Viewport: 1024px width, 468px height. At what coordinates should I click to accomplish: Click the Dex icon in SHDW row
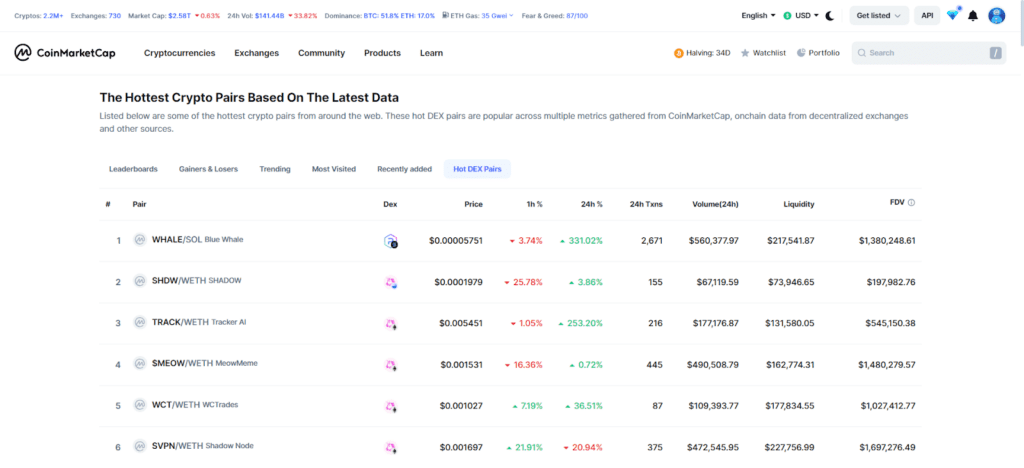[x=391, y=283]
